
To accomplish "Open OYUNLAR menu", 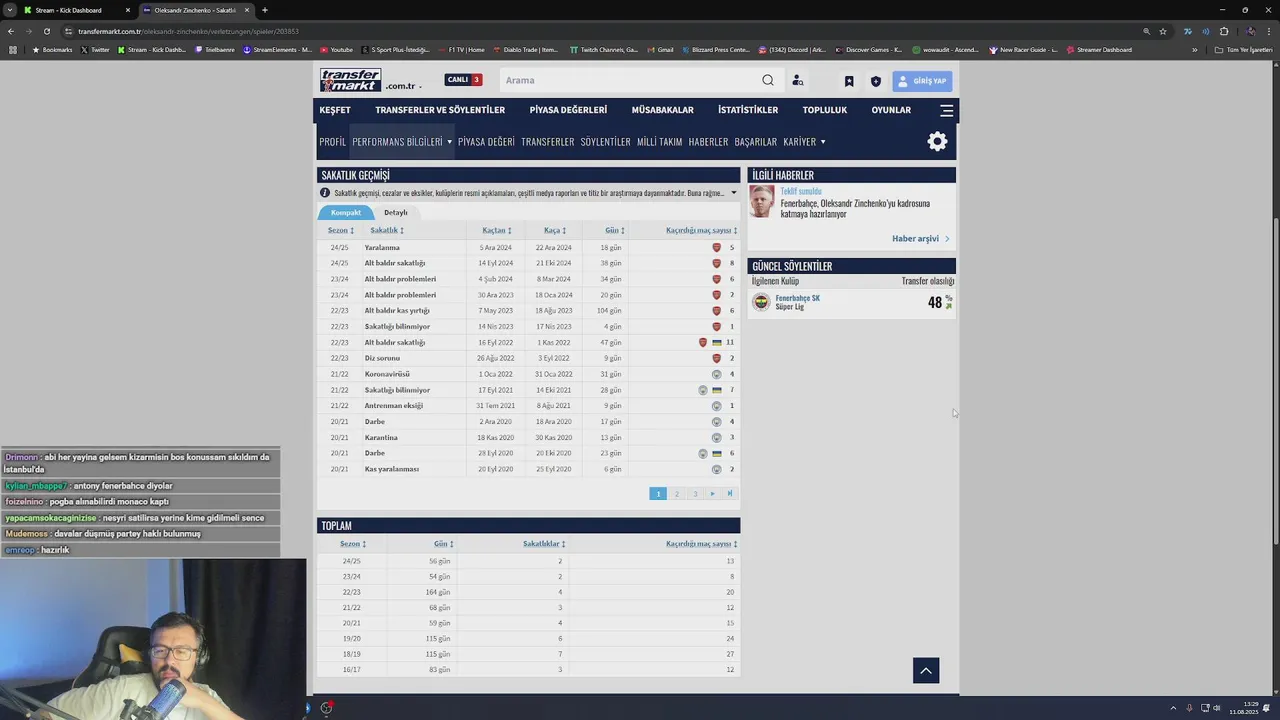I will tap(891, 110).
